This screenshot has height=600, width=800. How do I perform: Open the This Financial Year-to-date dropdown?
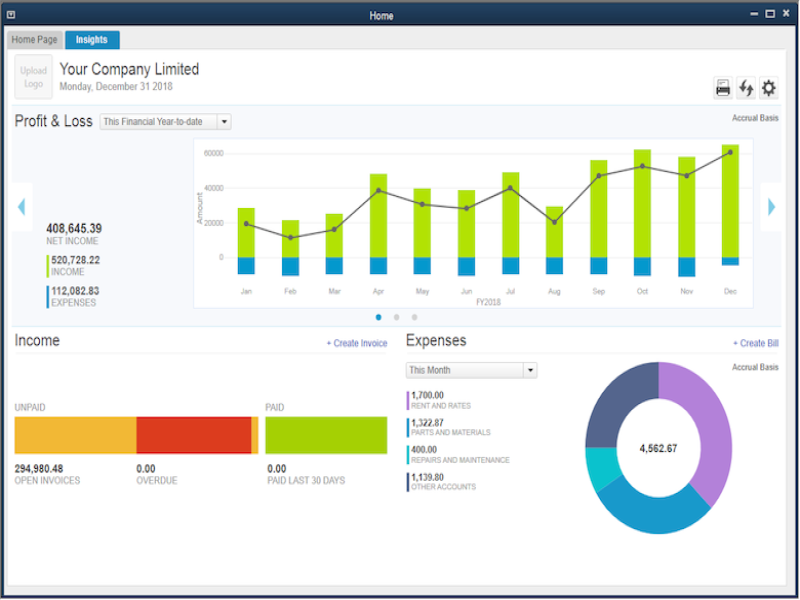(165, 120)
